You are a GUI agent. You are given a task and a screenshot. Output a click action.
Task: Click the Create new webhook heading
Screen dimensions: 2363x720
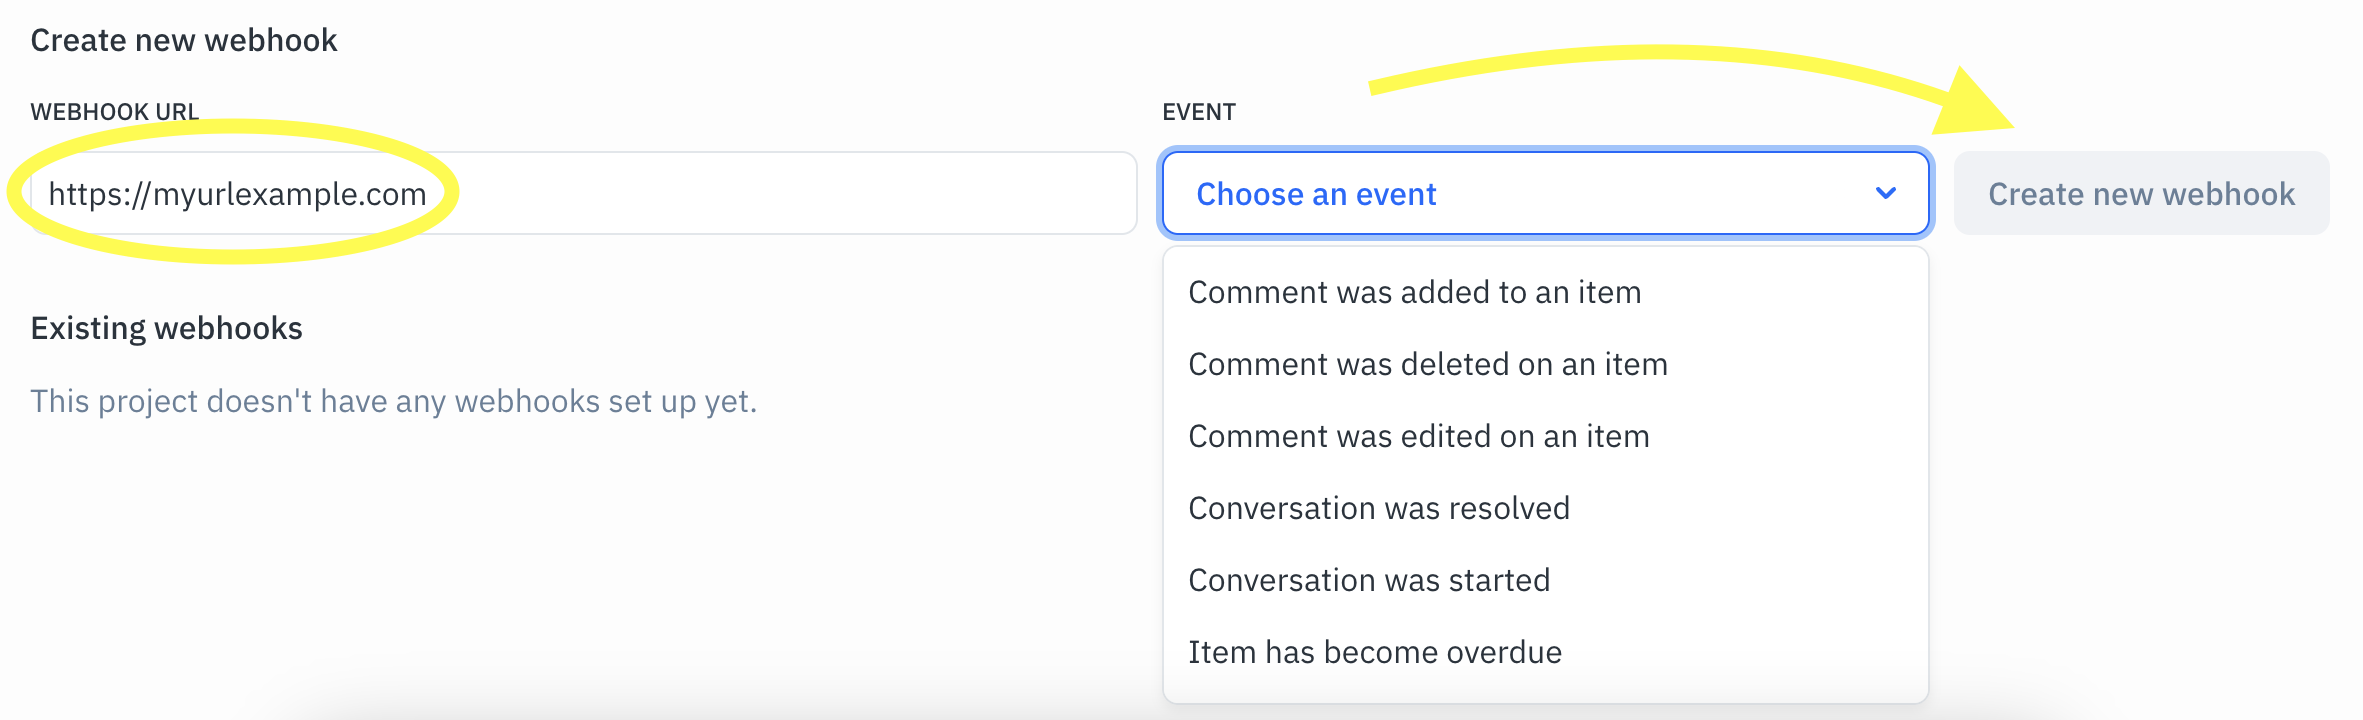pos(183,39)
